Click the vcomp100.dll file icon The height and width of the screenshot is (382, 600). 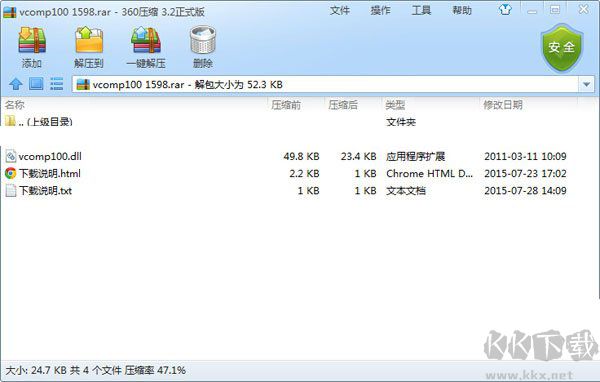pos(11,156)
